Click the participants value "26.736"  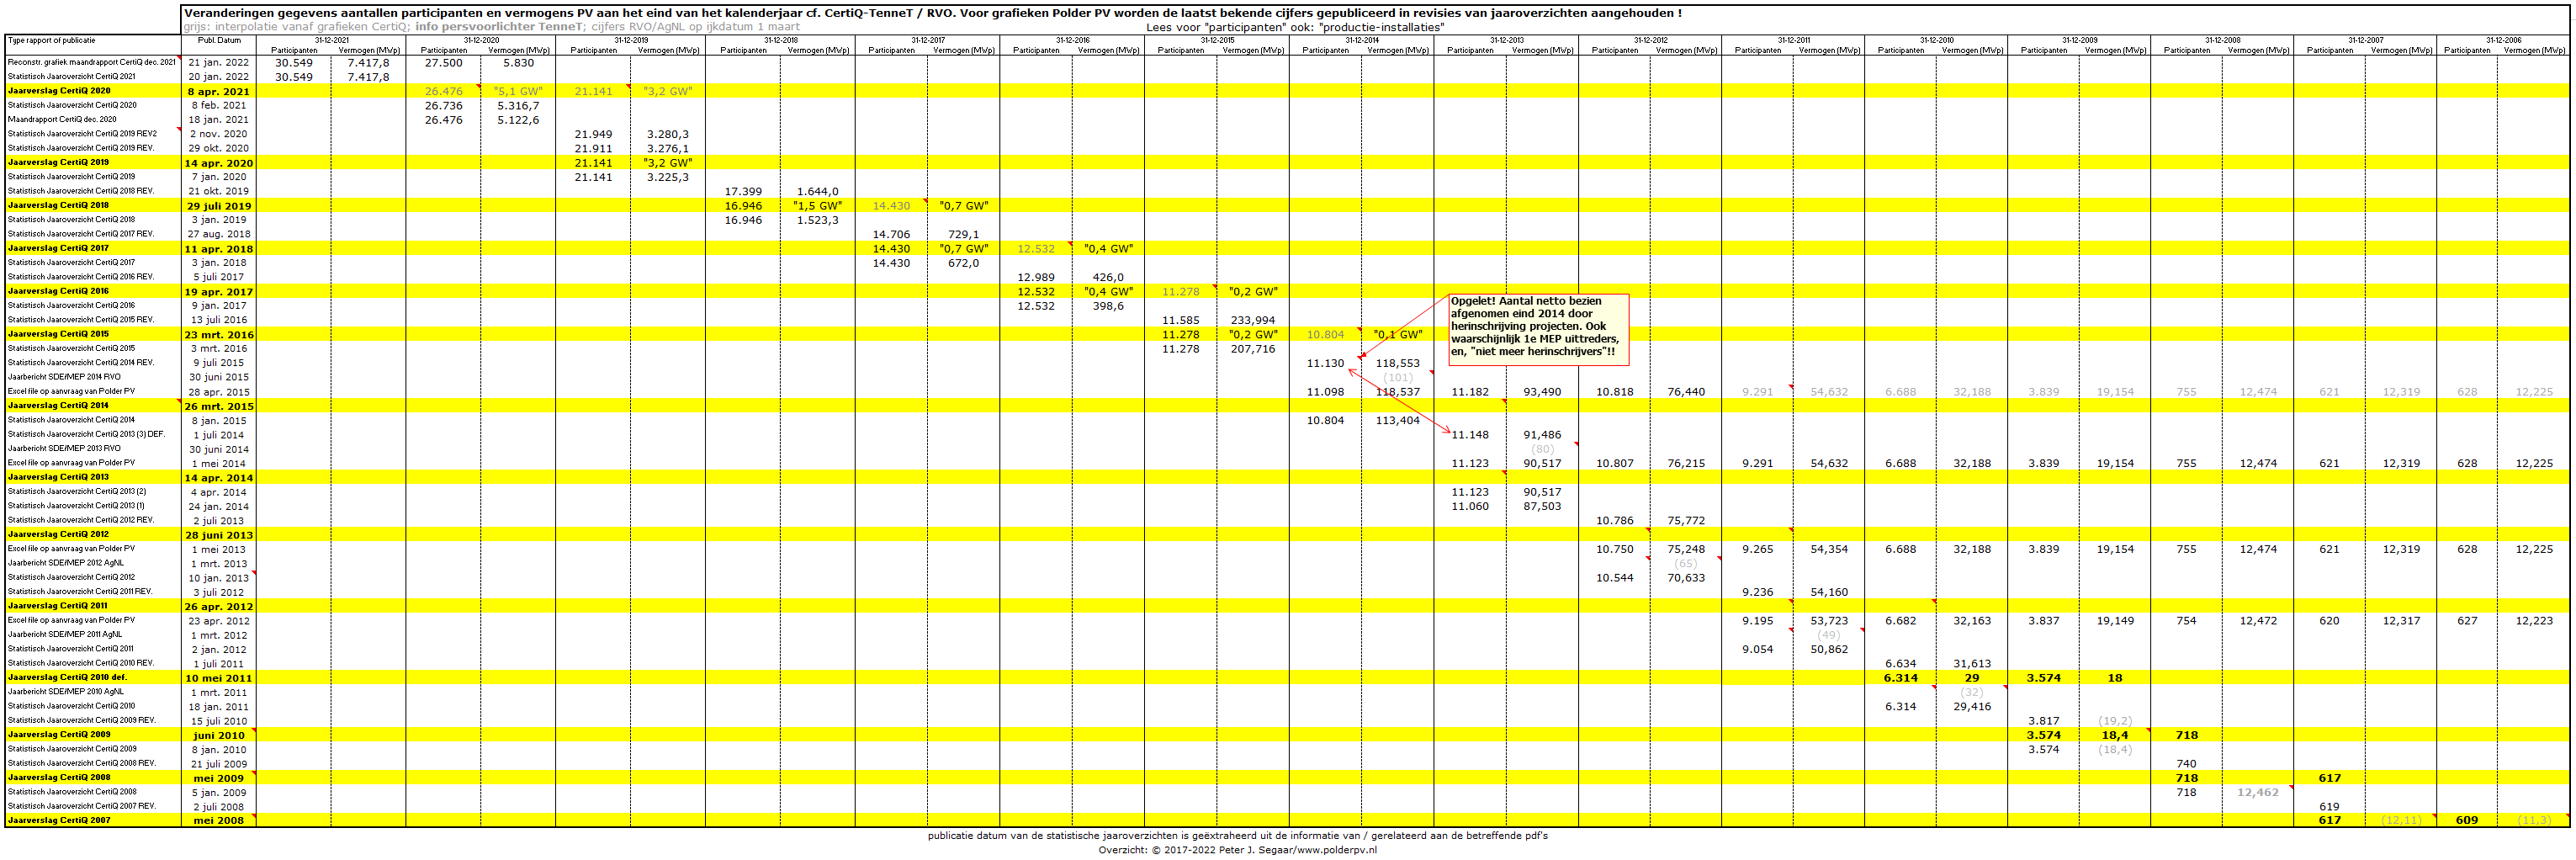click(x=443, y=105)
